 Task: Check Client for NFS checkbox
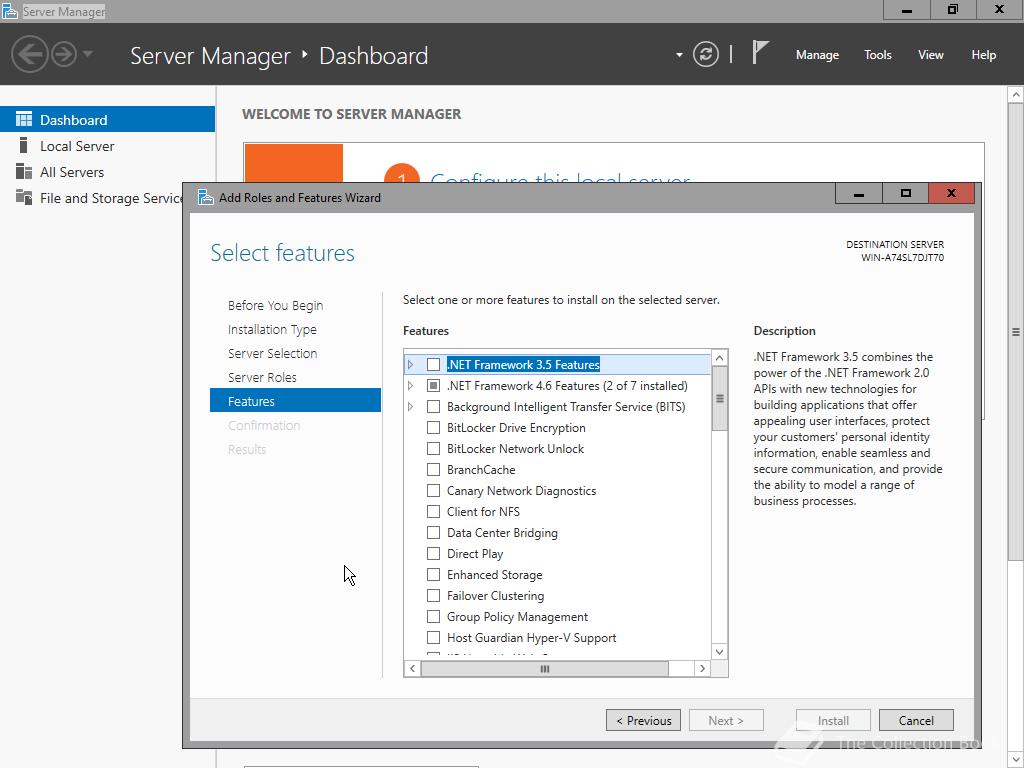[x=433, y=511]
